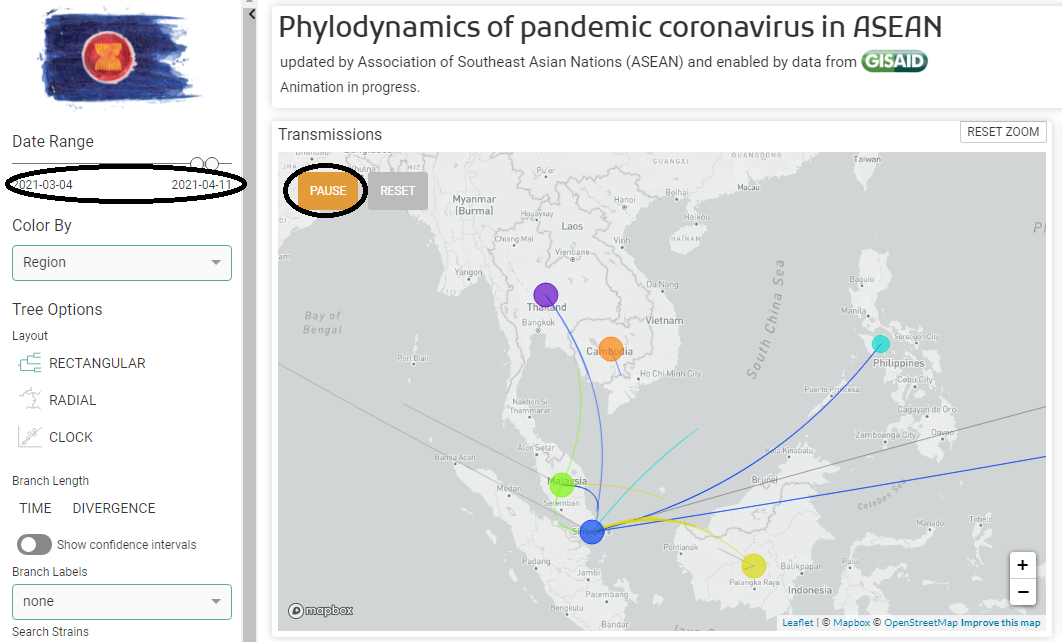
Task: Set branch length to DIVERGENCE
Action: 114,508
